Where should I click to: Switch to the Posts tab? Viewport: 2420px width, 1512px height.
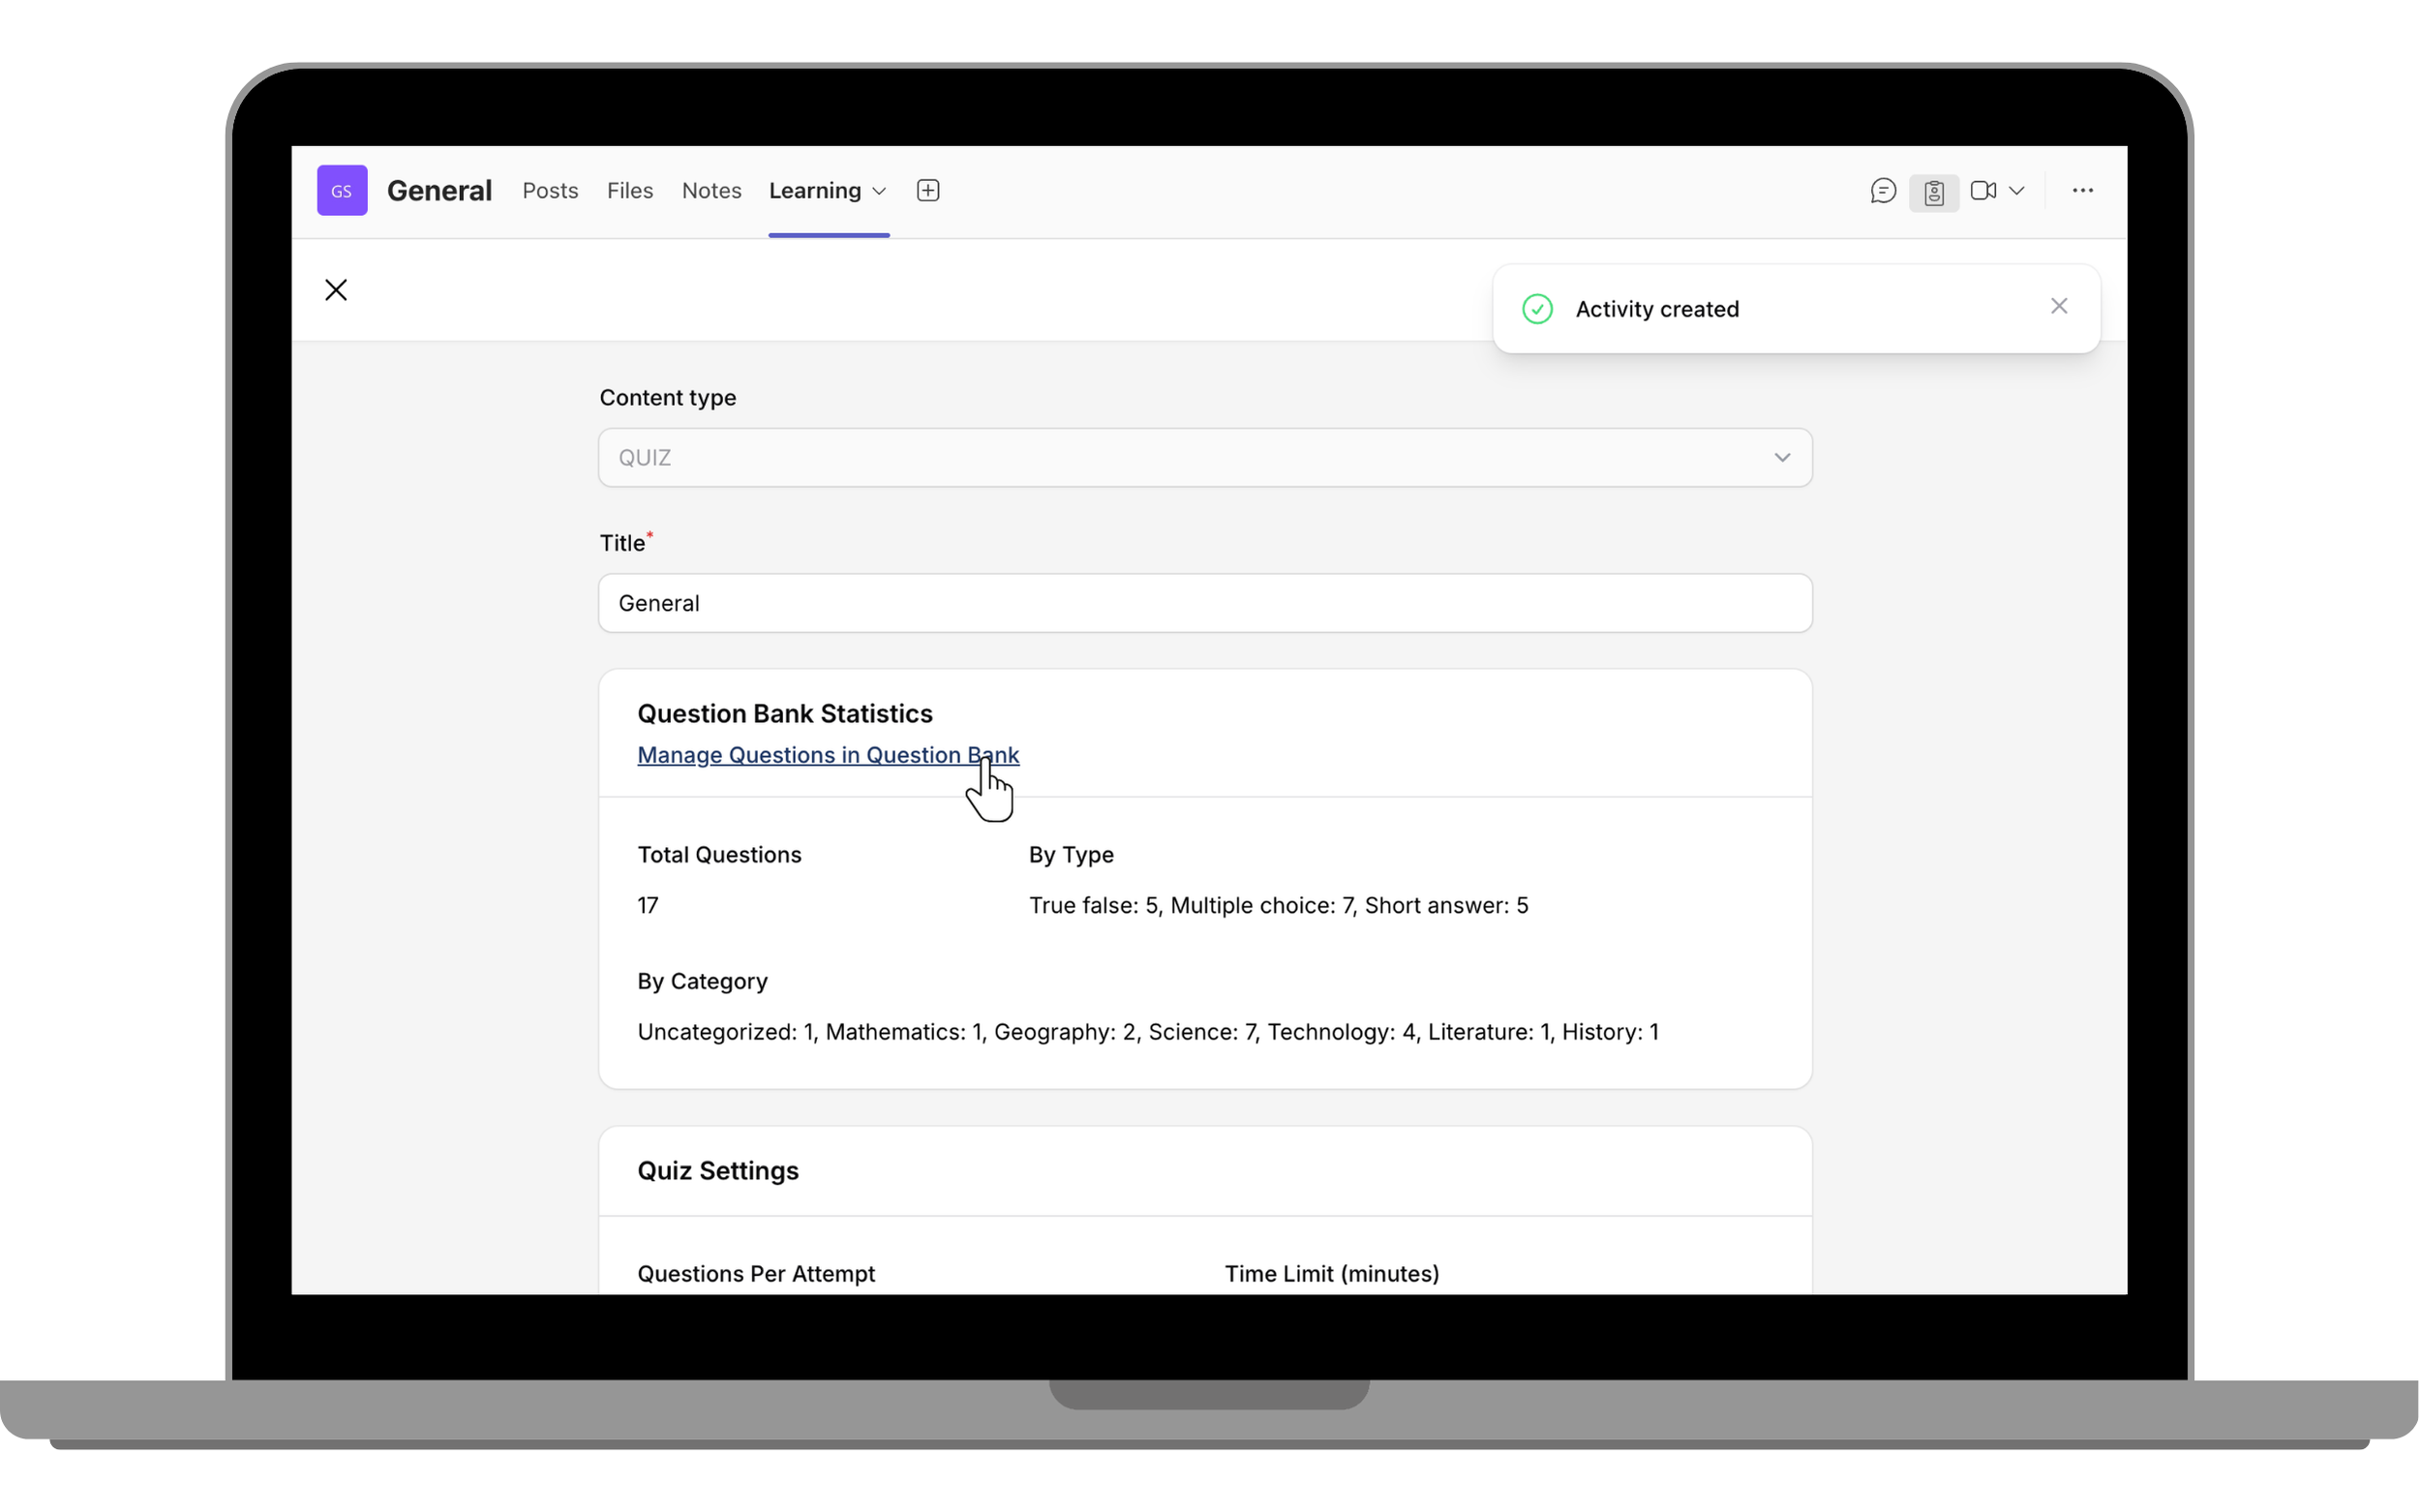click(550, 190)
